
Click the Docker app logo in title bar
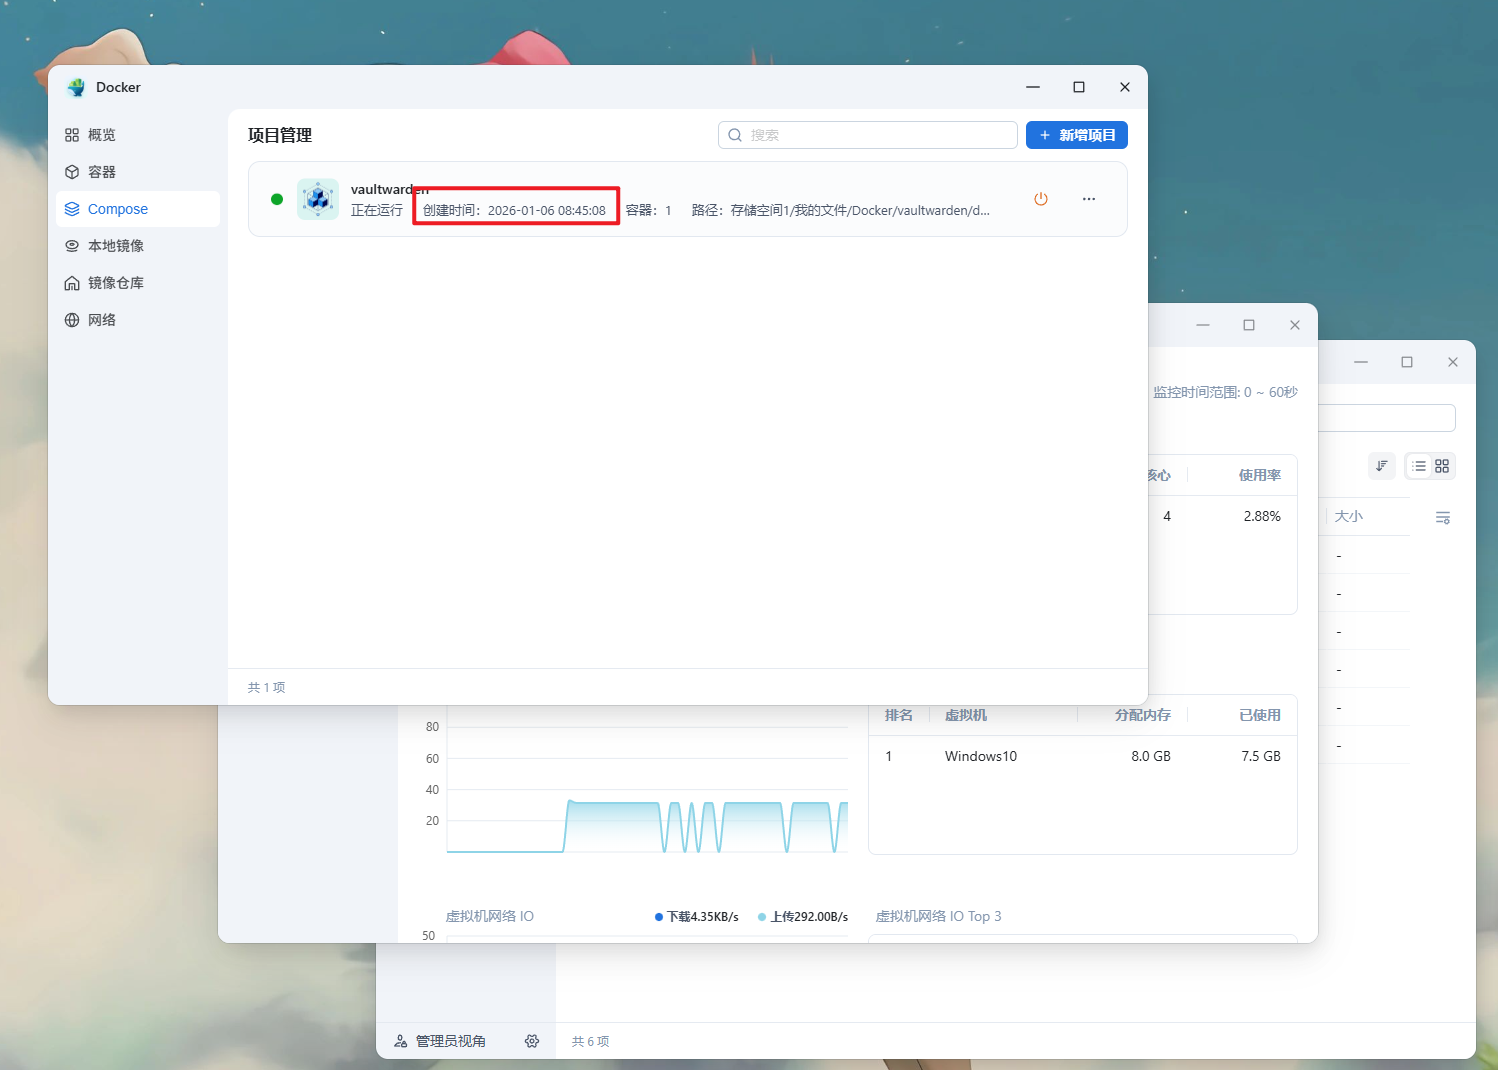[x=76, y=87]
